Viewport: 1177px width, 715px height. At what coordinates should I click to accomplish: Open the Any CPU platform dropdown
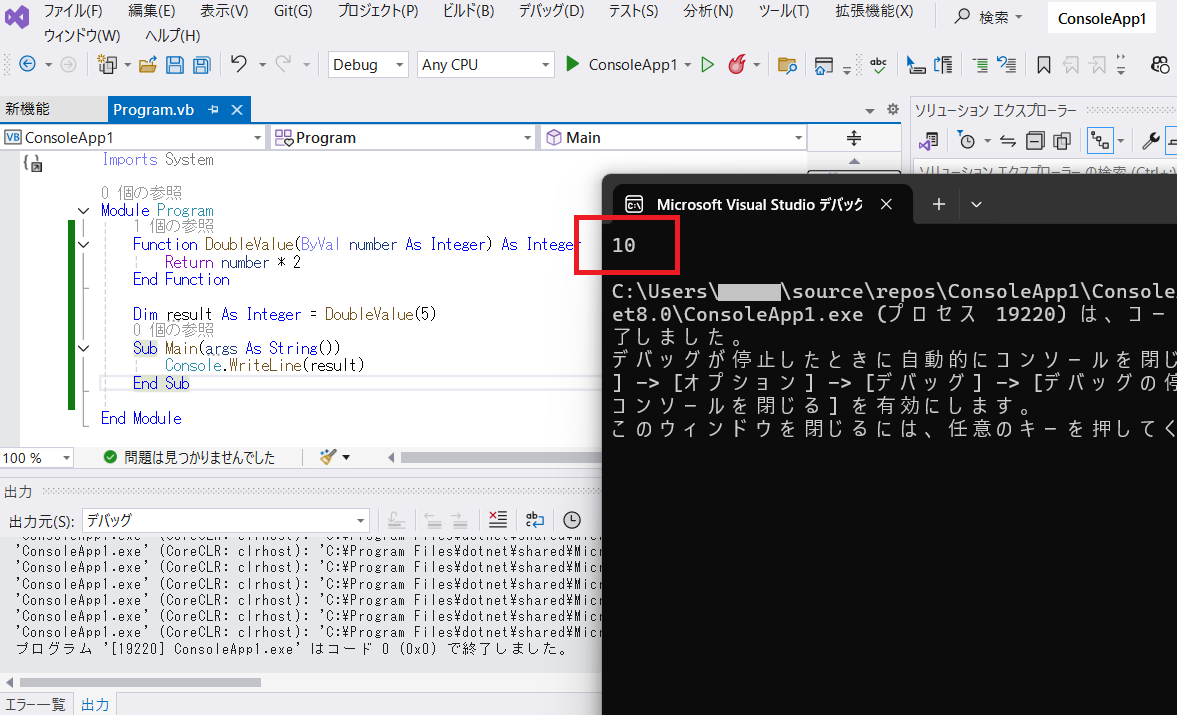point(485,63)
